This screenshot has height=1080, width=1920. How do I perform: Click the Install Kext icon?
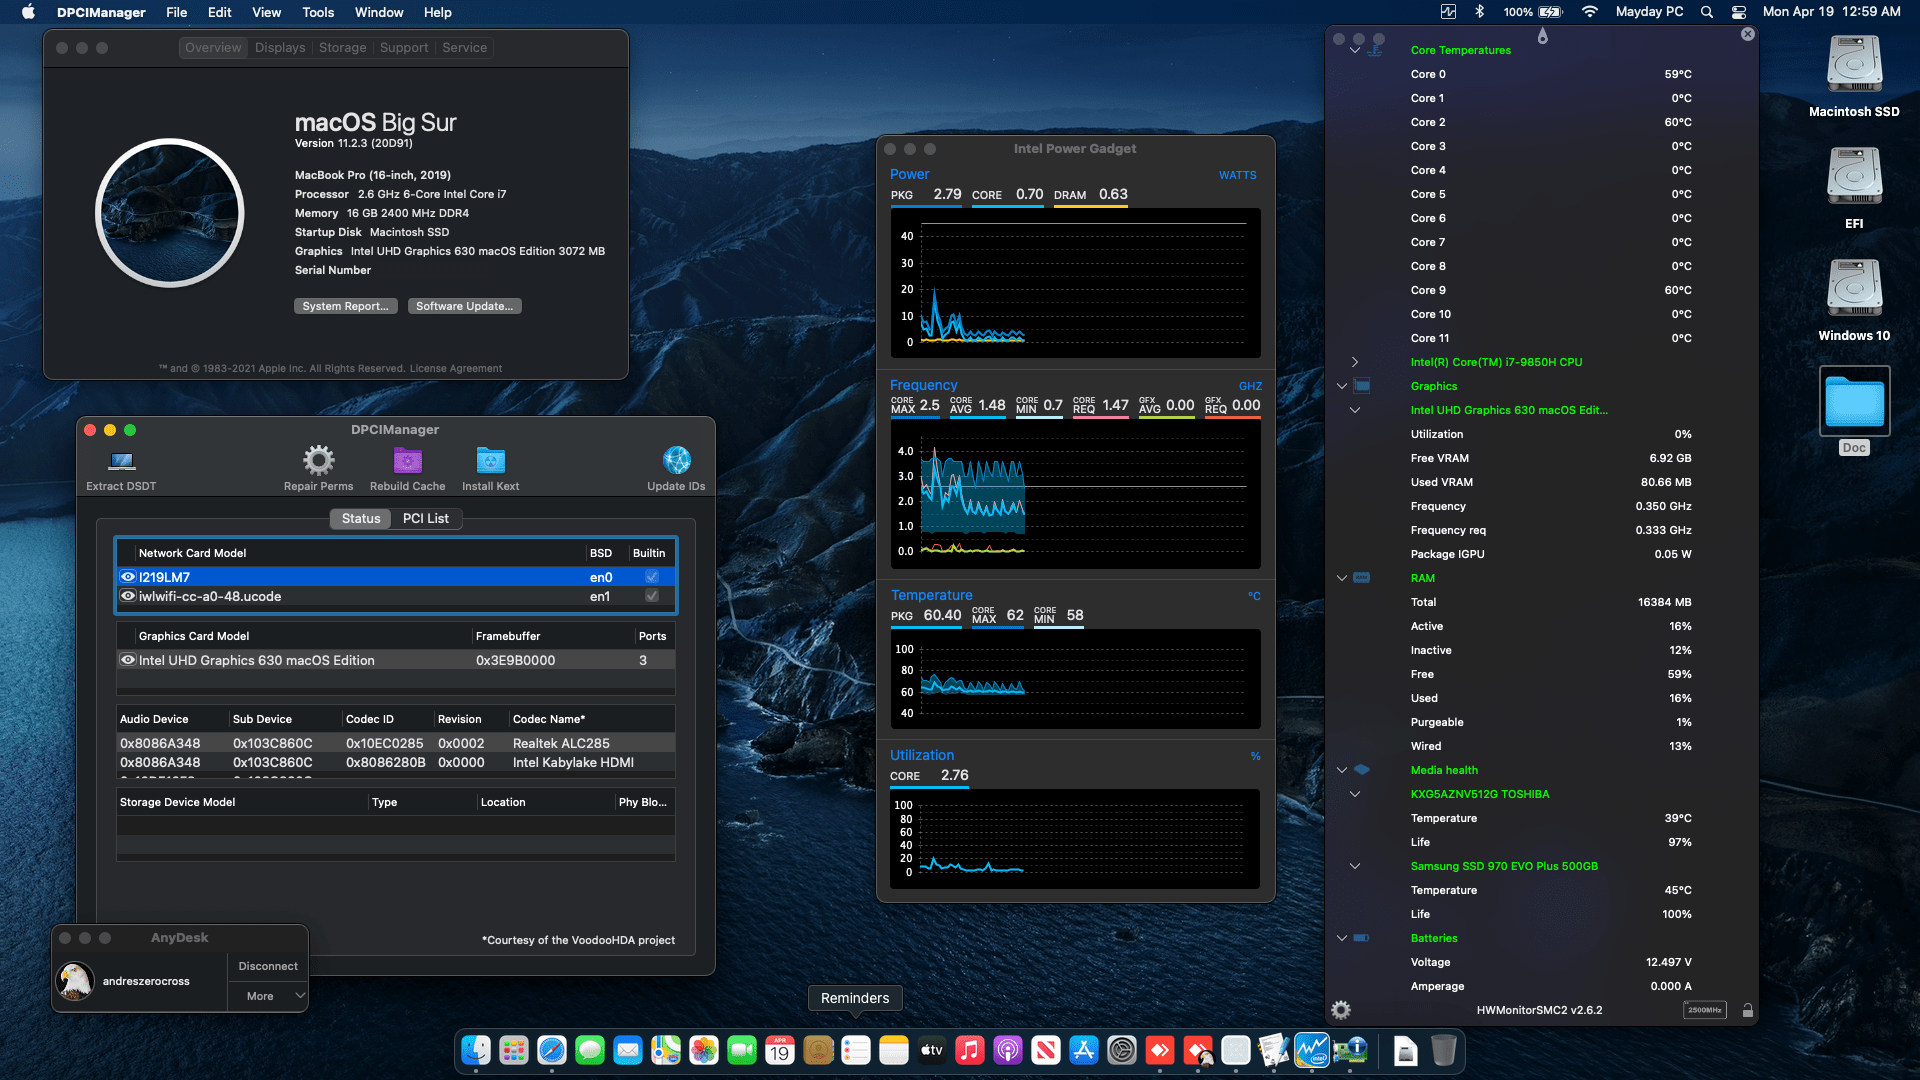point(490,460)
